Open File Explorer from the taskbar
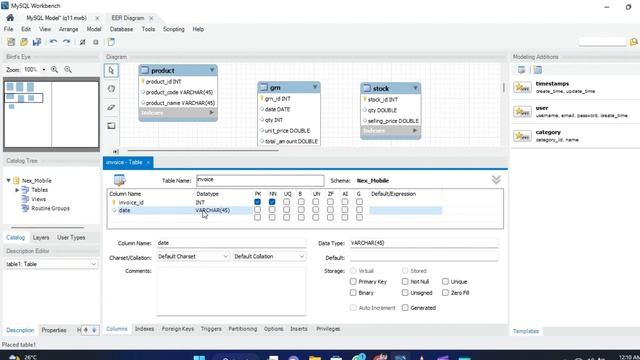The height and width of the screenshot is (360, 640). pyautogui.click(x=315, y=358)
